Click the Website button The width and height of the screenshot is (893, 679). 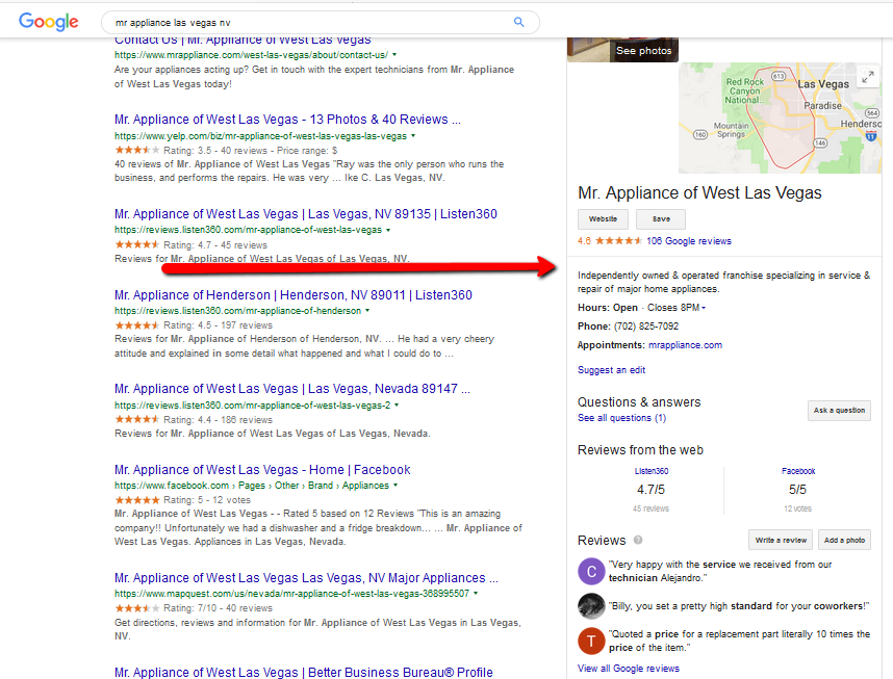pos(603,219)
